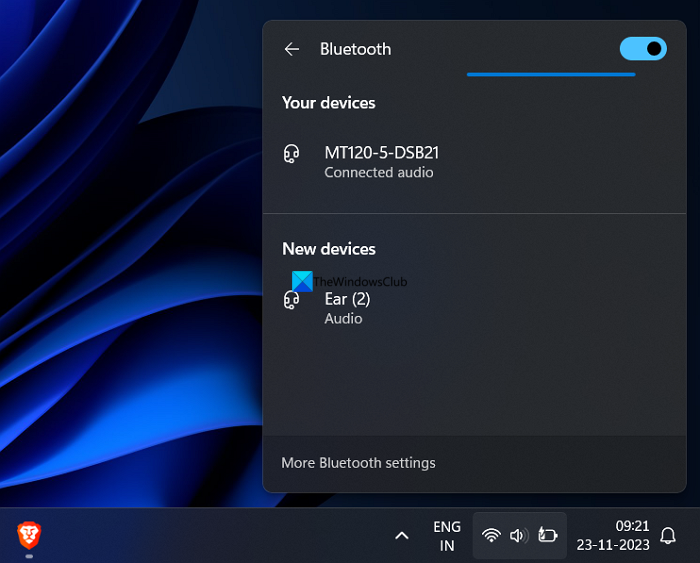700x563 pixels.
Task: Pair the new Ear (2) audio device
Action: [475, 308]
